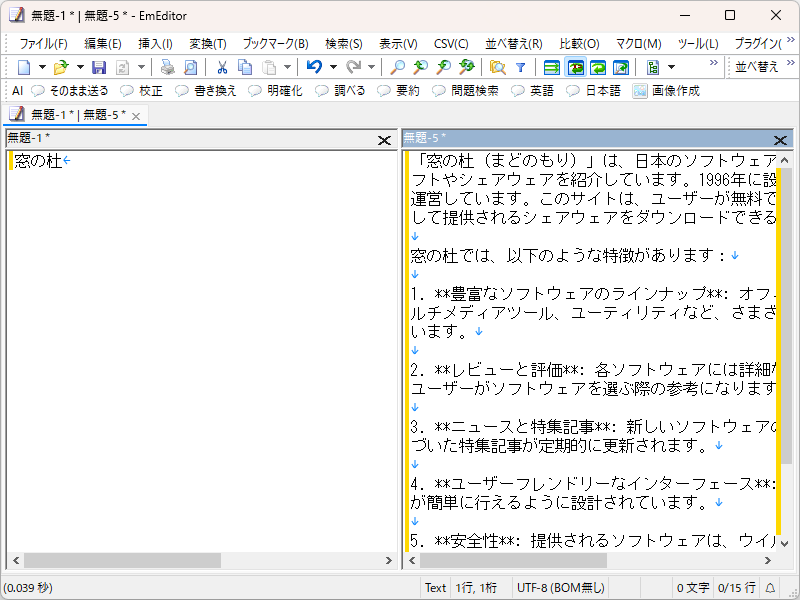Create a new file with the New icon
Image resolution: width=800 pixels, height=600 pixels.
click(x=24, y=67)
